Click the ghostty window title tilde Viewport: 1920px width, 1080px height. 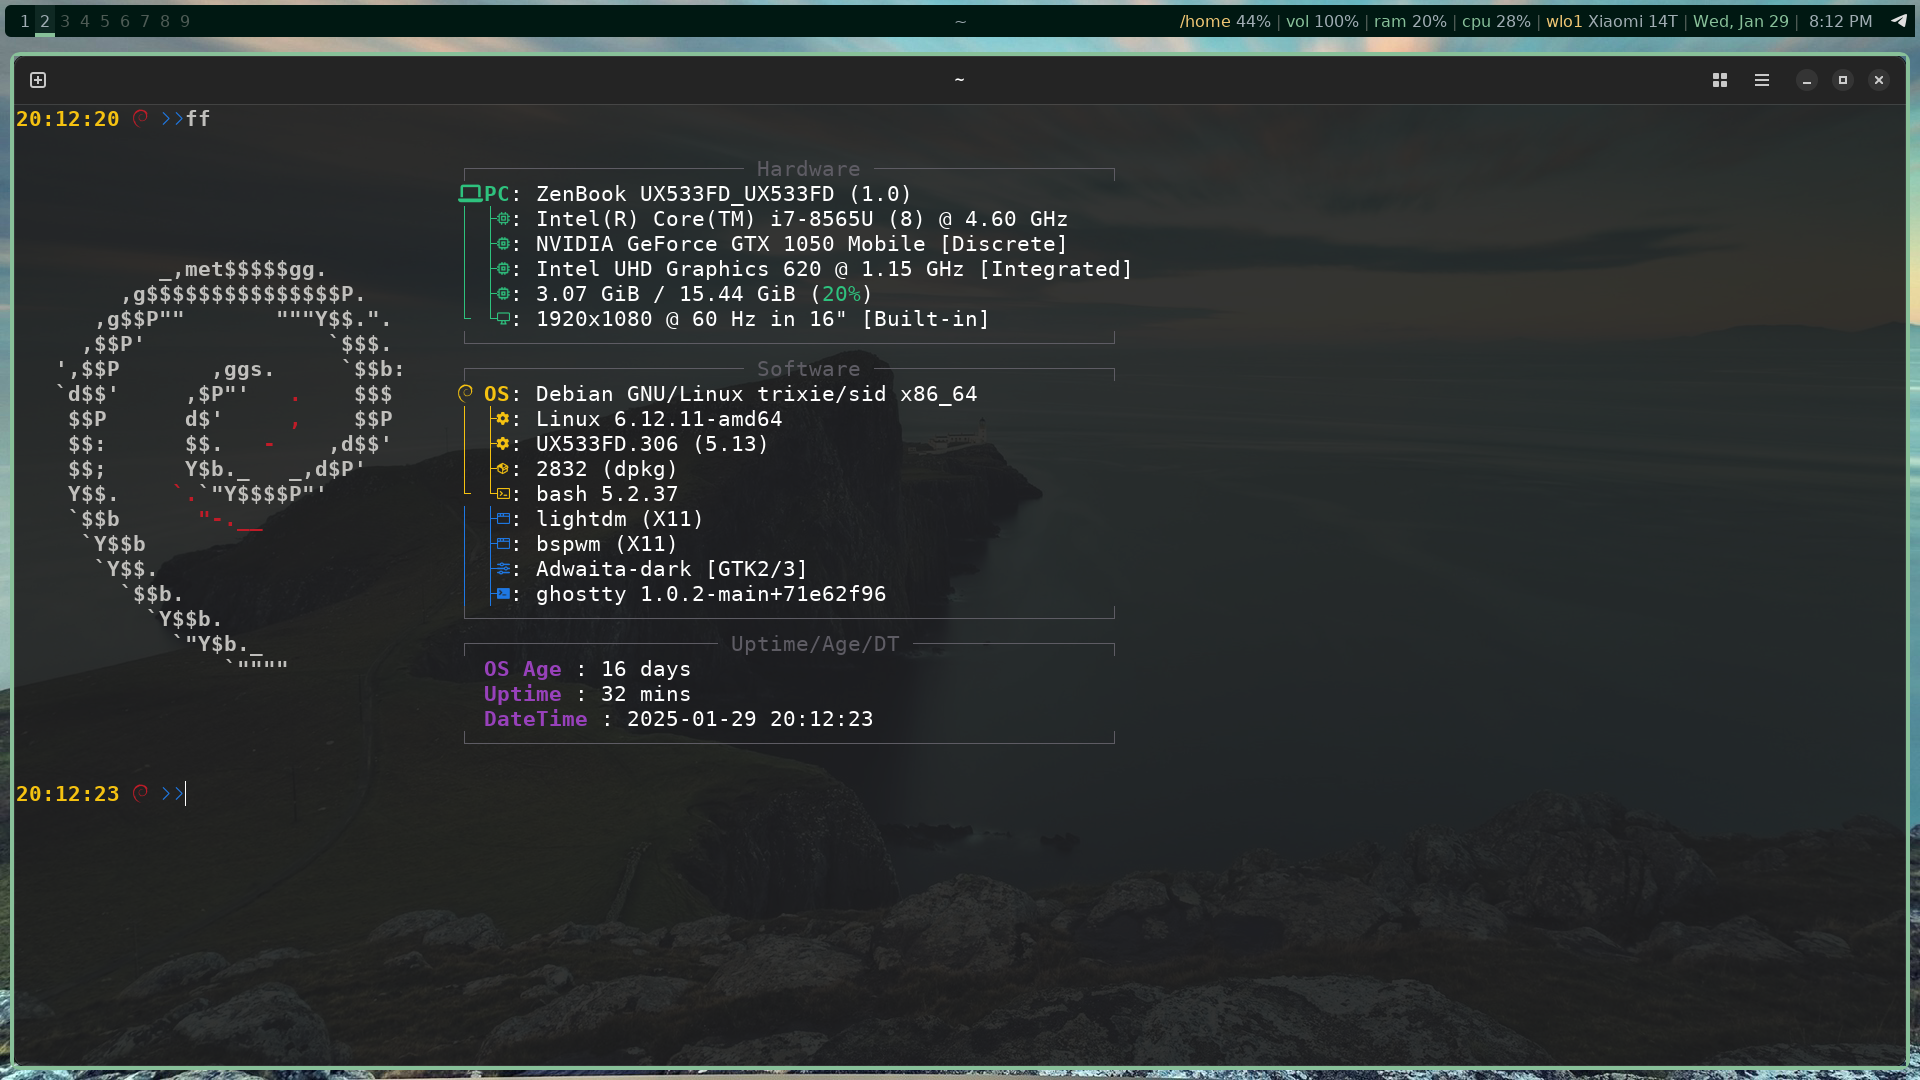[959, 80]
